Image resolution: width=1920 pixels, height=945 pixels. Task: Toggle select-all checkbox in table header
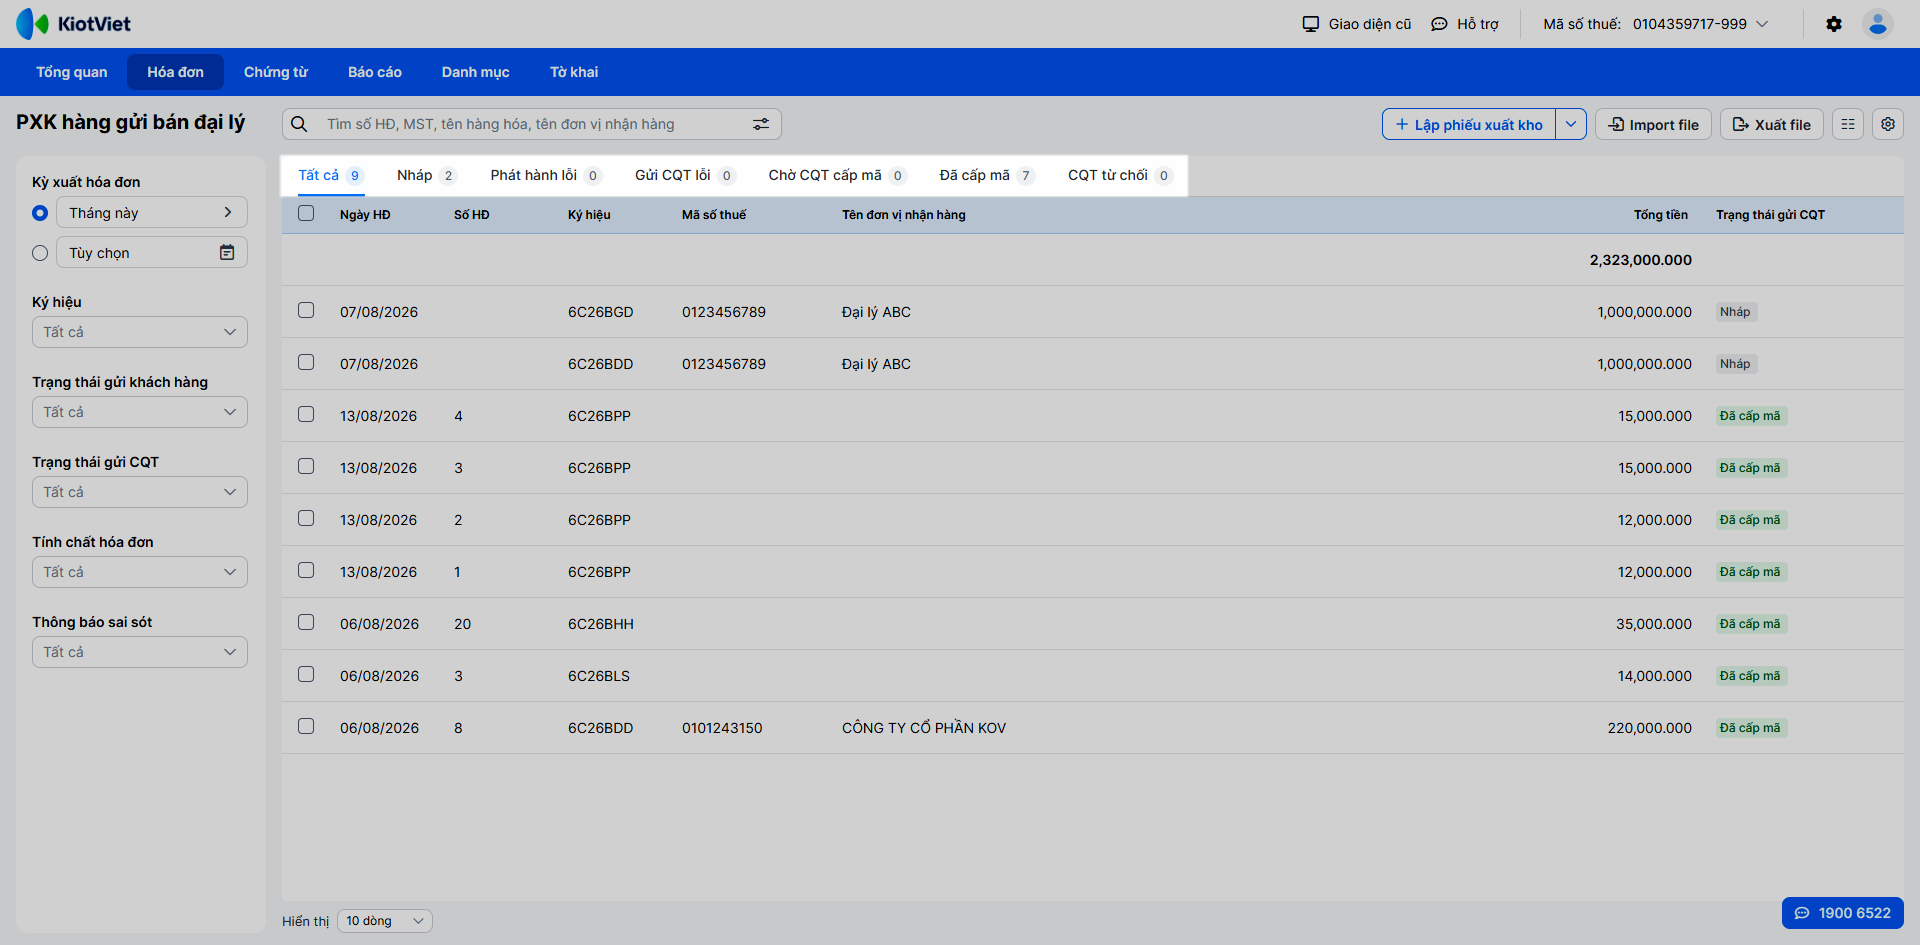(306, 213)
